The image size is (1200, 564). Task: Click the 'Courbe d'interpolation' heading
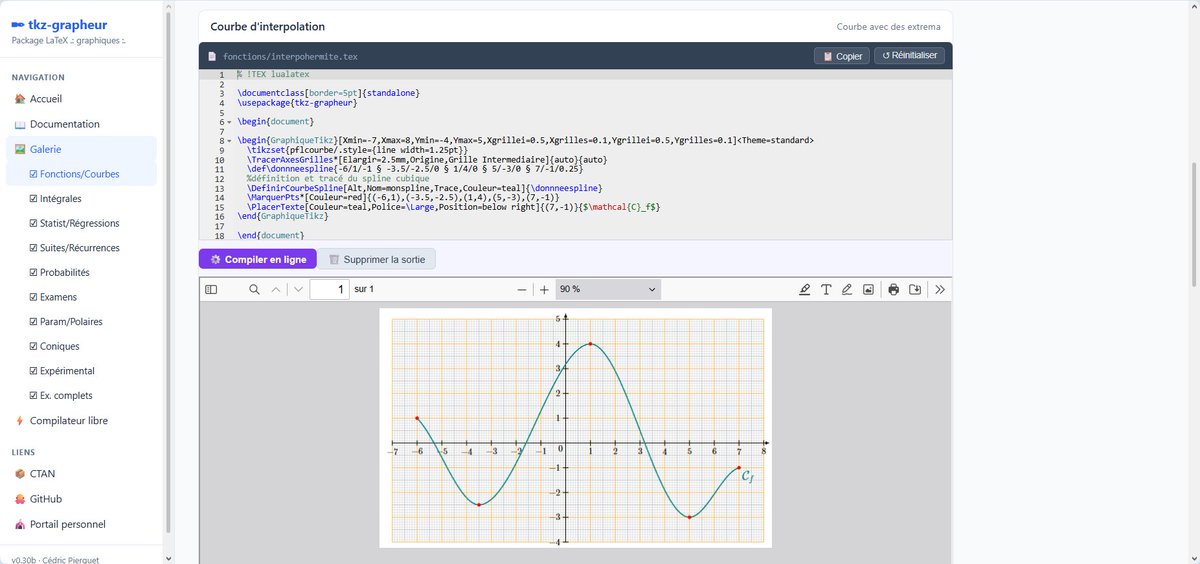267,27
